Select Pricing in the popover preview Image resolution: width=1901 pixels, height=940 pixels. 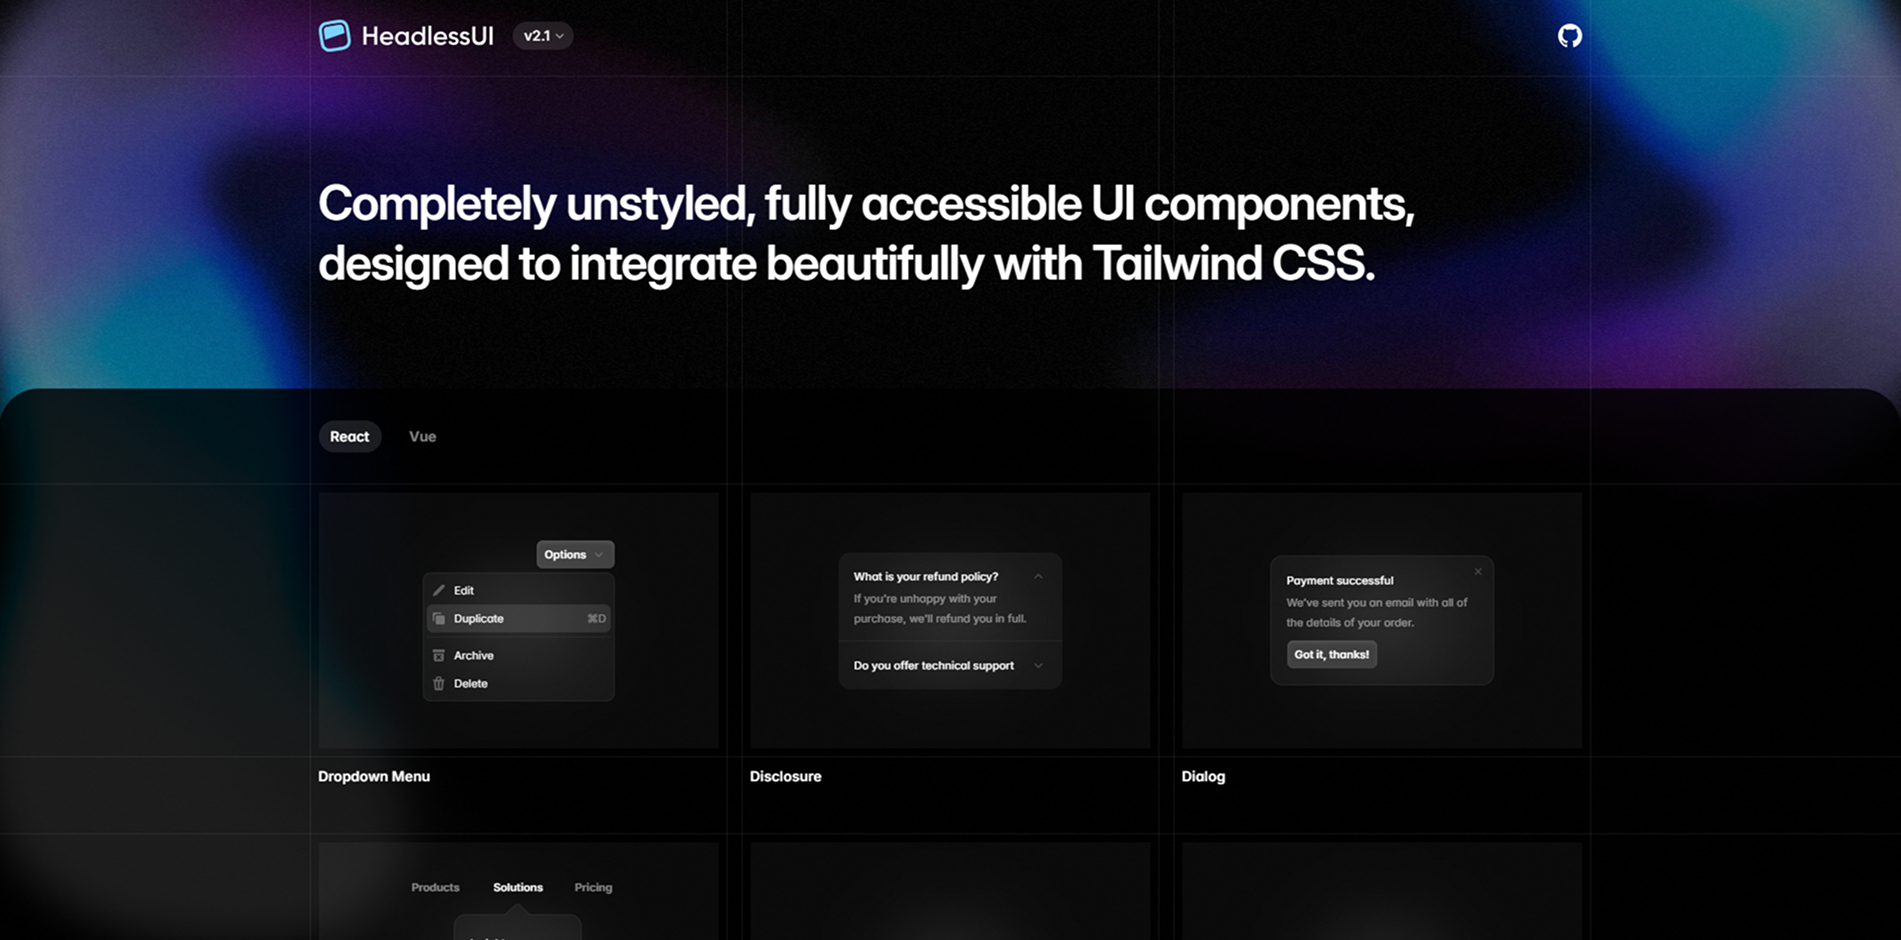(x=593, y=887)
